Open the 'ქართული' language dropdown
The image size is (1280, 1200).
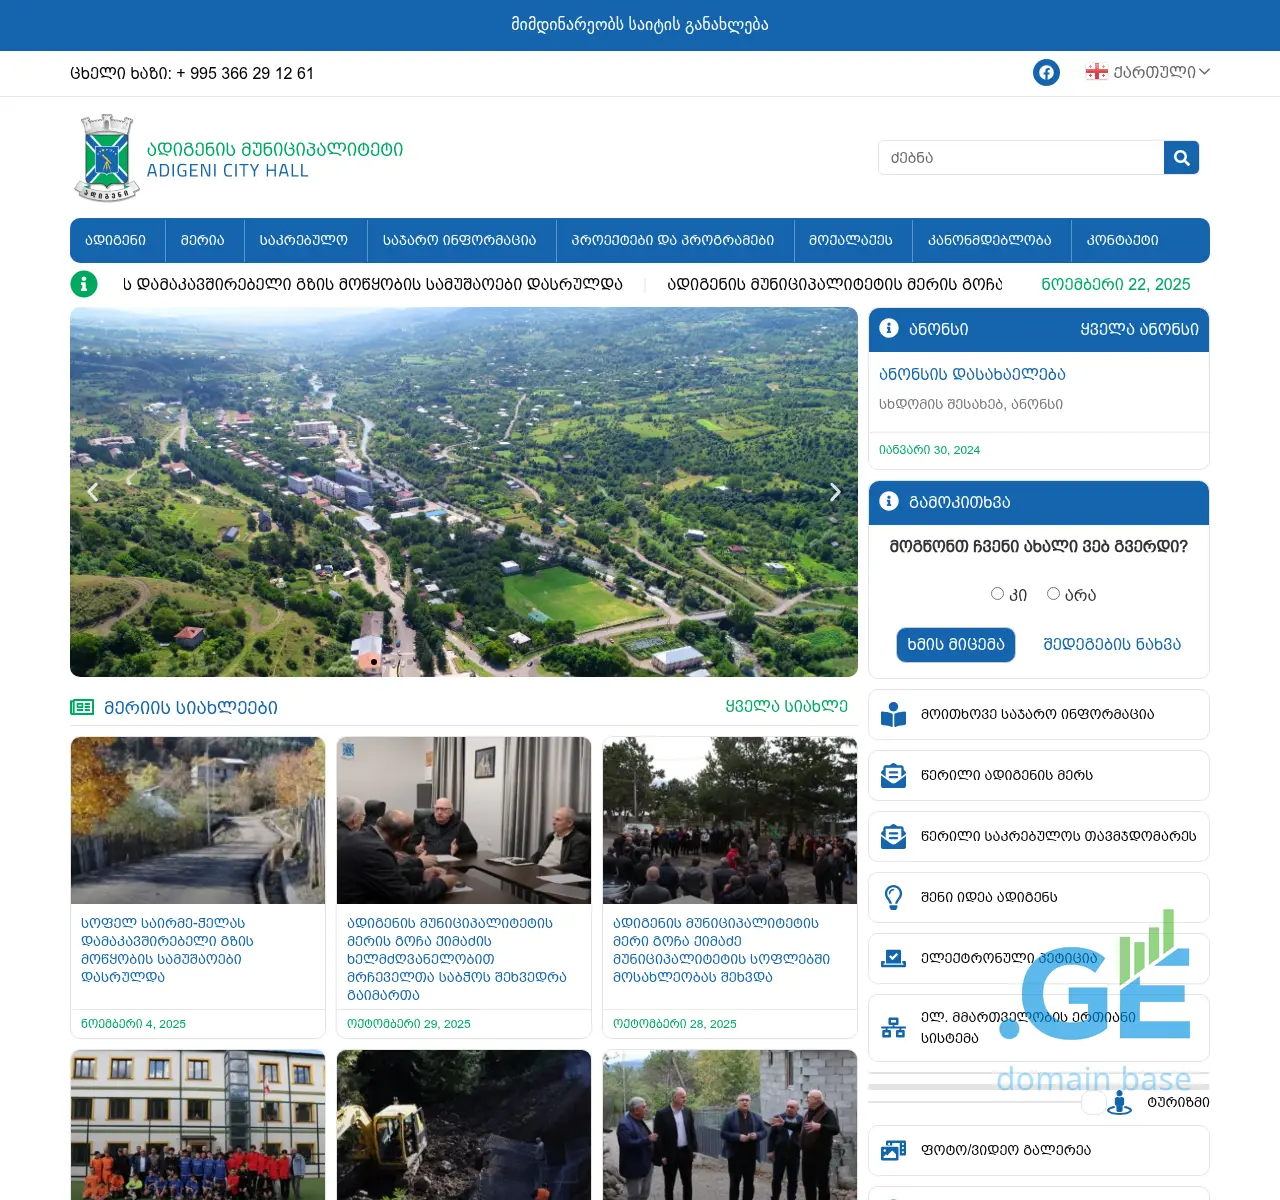click(x=1146, y=72)
